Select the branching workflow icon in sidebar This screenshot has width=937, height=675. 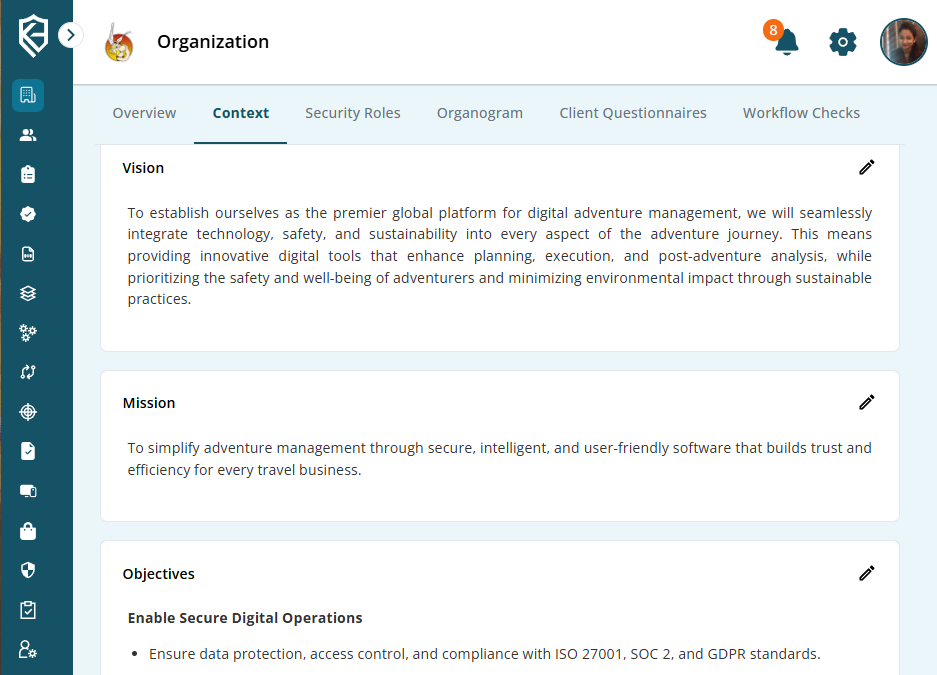click(27, 371)
